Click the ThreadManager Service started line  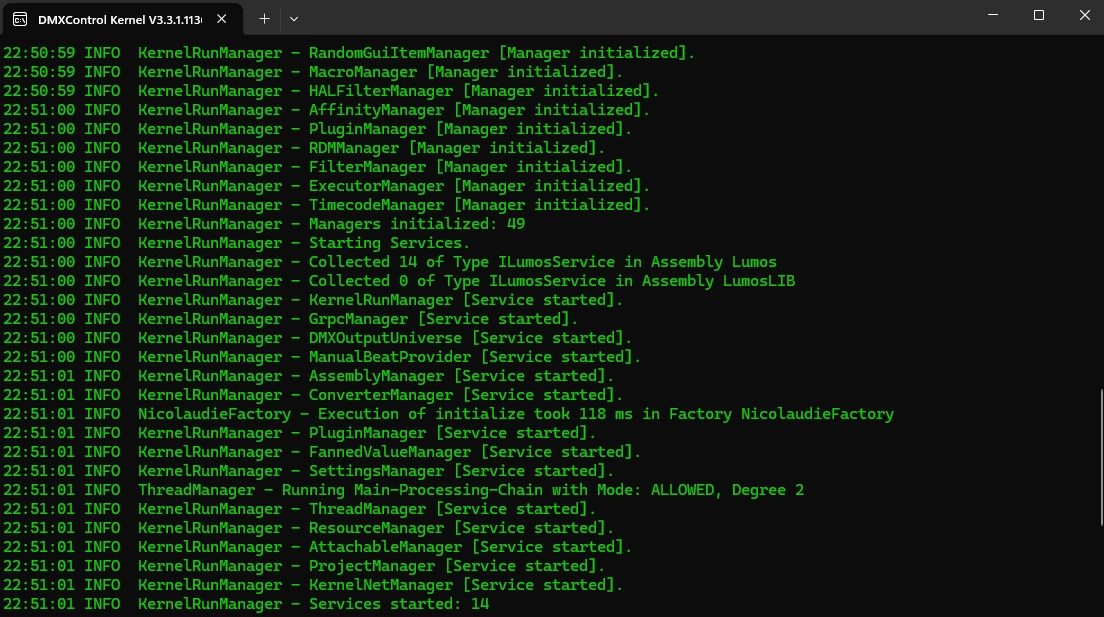pos(300,509)
